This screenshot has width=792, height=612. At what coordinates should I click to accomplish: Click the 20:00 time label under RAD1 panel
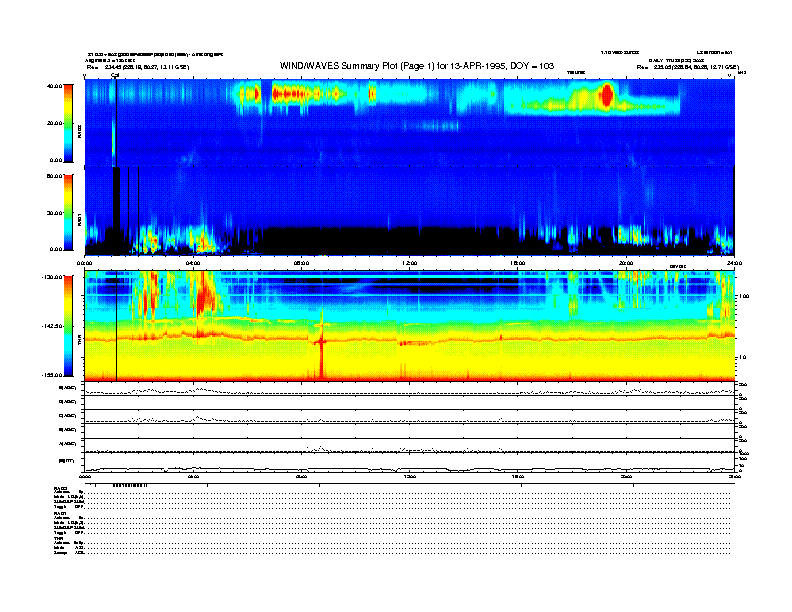pyautogui.click(x=626, y=263)
